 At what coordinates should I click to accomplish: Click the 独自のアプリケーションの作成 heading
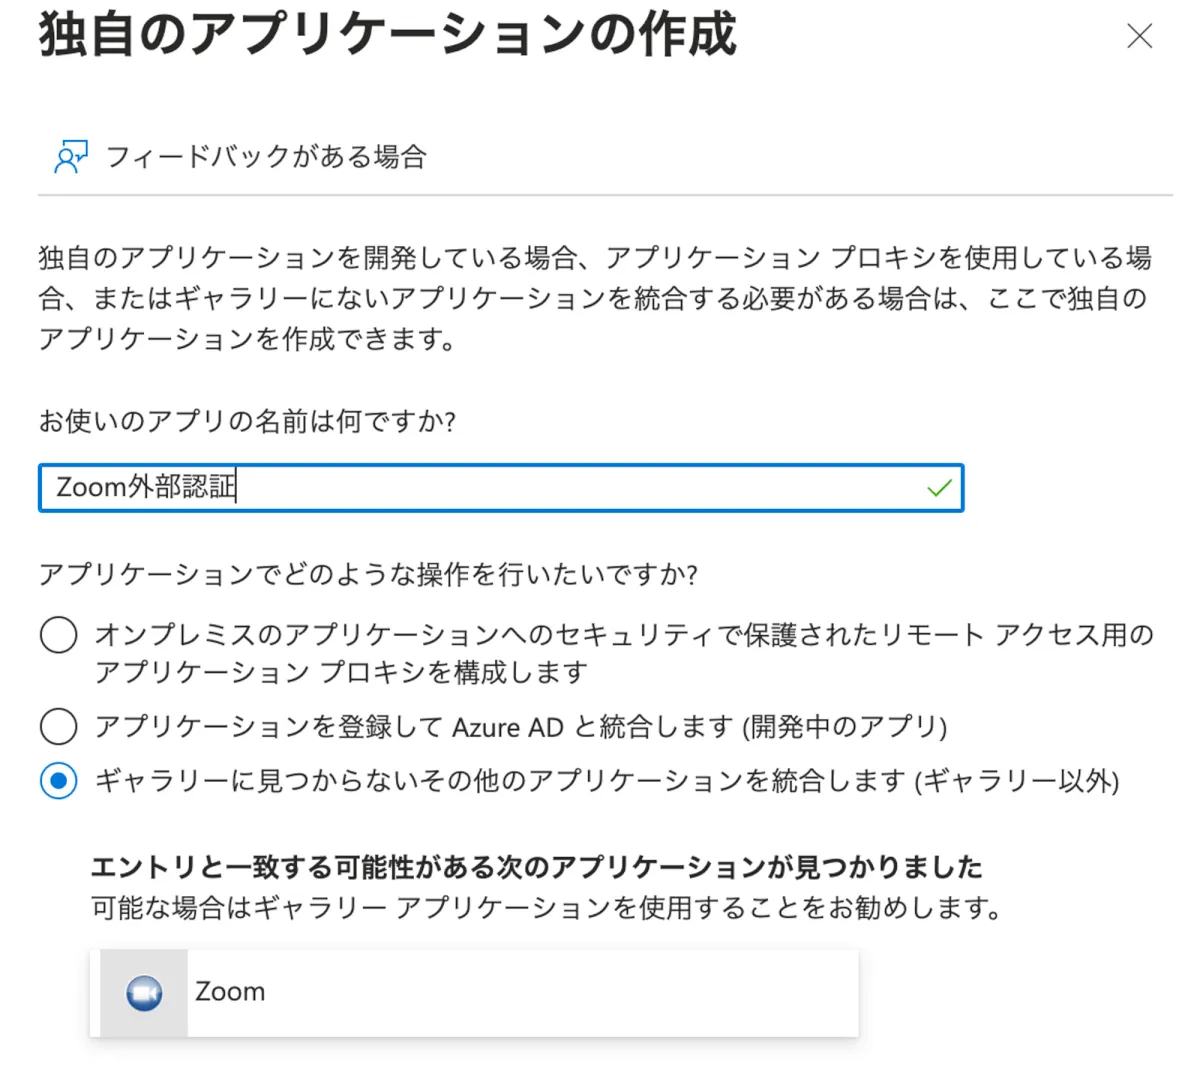(x=388, y=36)
